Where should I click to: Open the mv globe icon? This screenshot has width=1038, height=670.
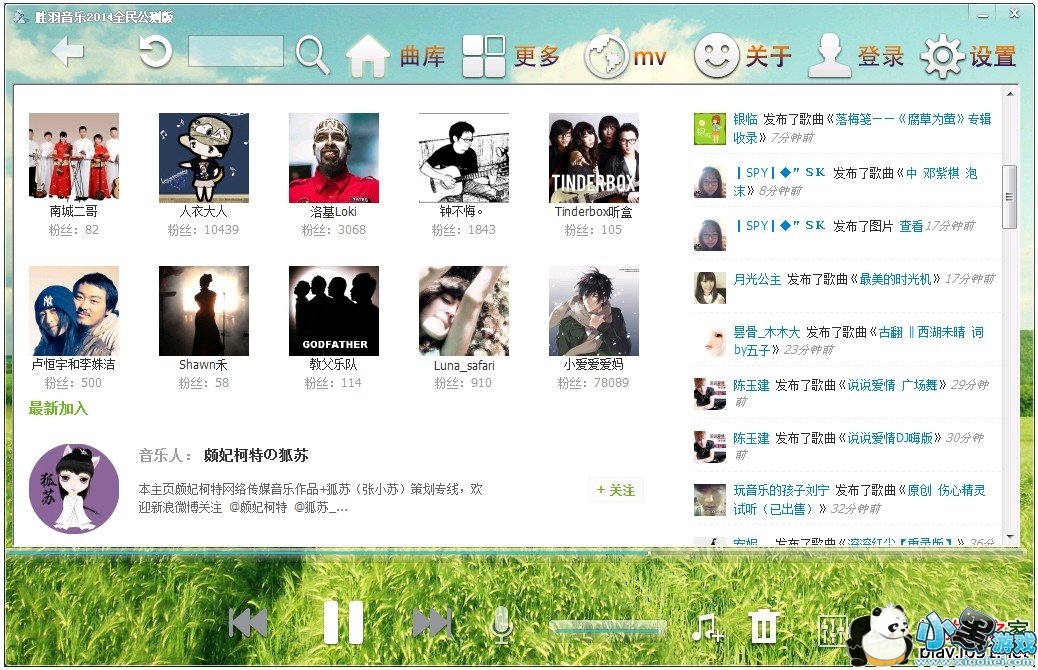point(606,56)
